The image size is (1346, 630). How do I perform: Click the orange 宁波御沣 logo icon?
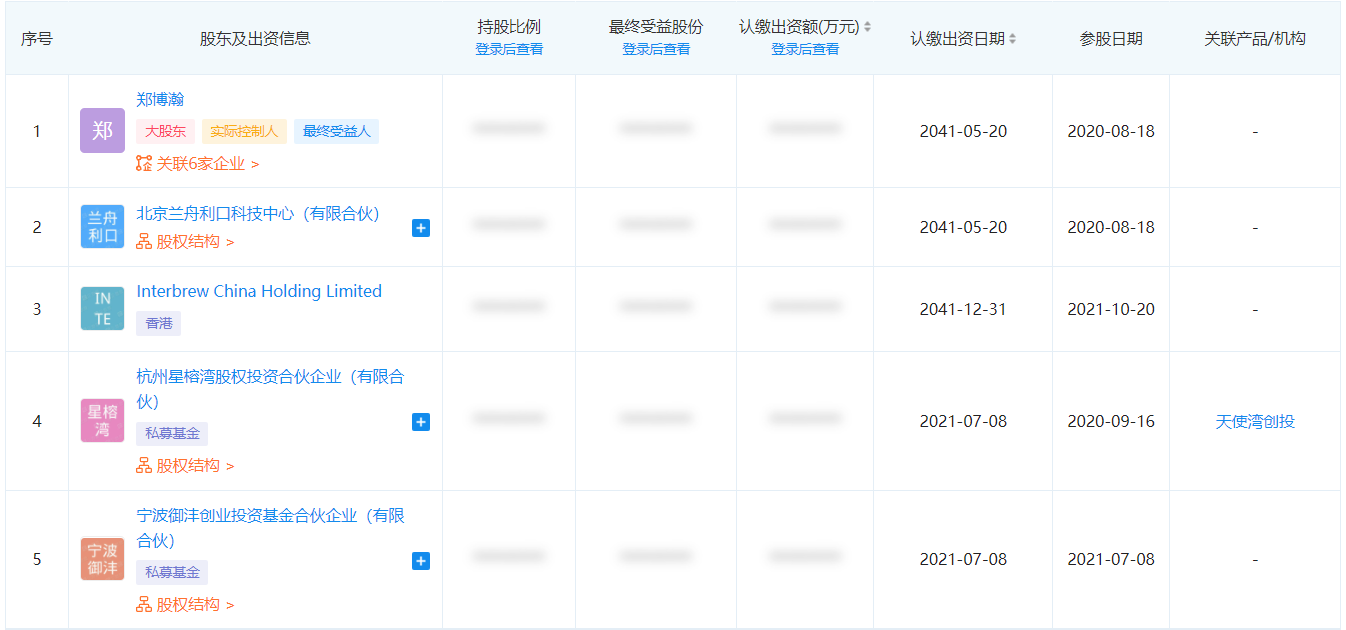pyautogui.click(x=102, y=559)
